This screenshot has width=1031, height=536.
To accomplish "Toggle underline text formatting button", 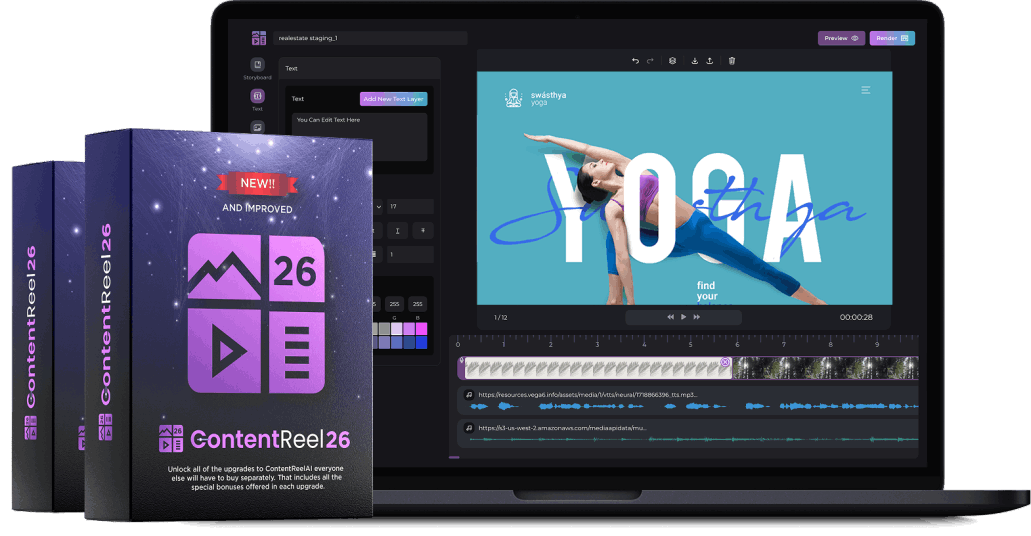I will click(x=397, y=230).
